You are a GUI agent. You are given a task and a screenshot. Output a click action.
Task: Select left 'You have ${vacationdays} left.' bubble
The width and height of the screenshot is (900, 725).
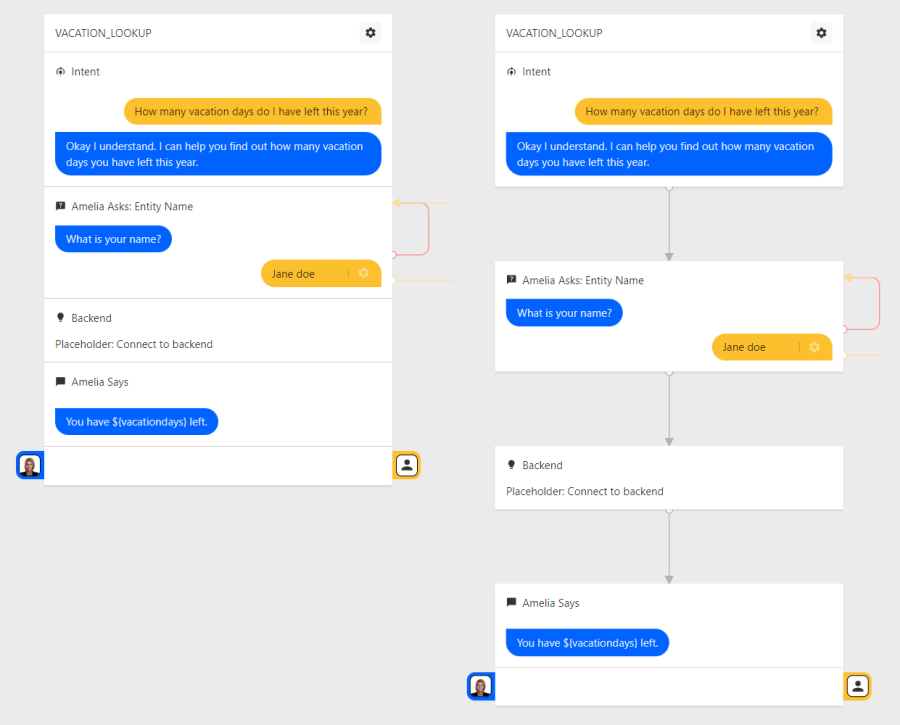tap(137, 421)
